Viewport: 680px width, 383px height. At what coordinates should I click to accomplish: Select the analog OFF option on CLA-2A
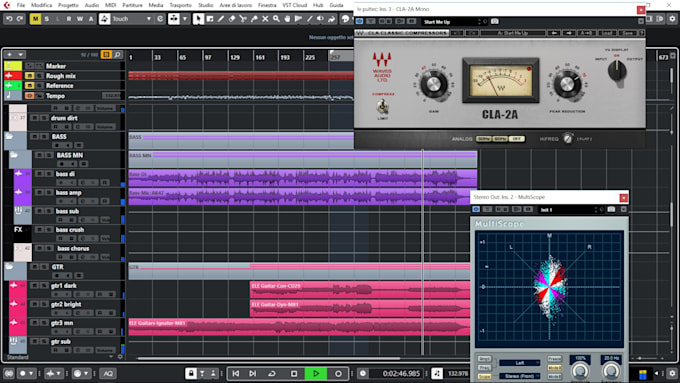pos(517,139)
